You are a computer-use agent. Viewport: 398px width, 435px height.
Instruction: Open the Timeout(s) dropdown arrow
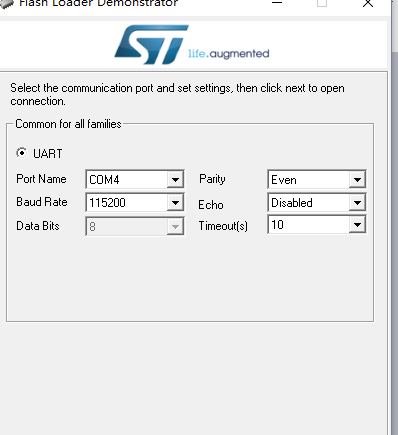coord(357,225)
